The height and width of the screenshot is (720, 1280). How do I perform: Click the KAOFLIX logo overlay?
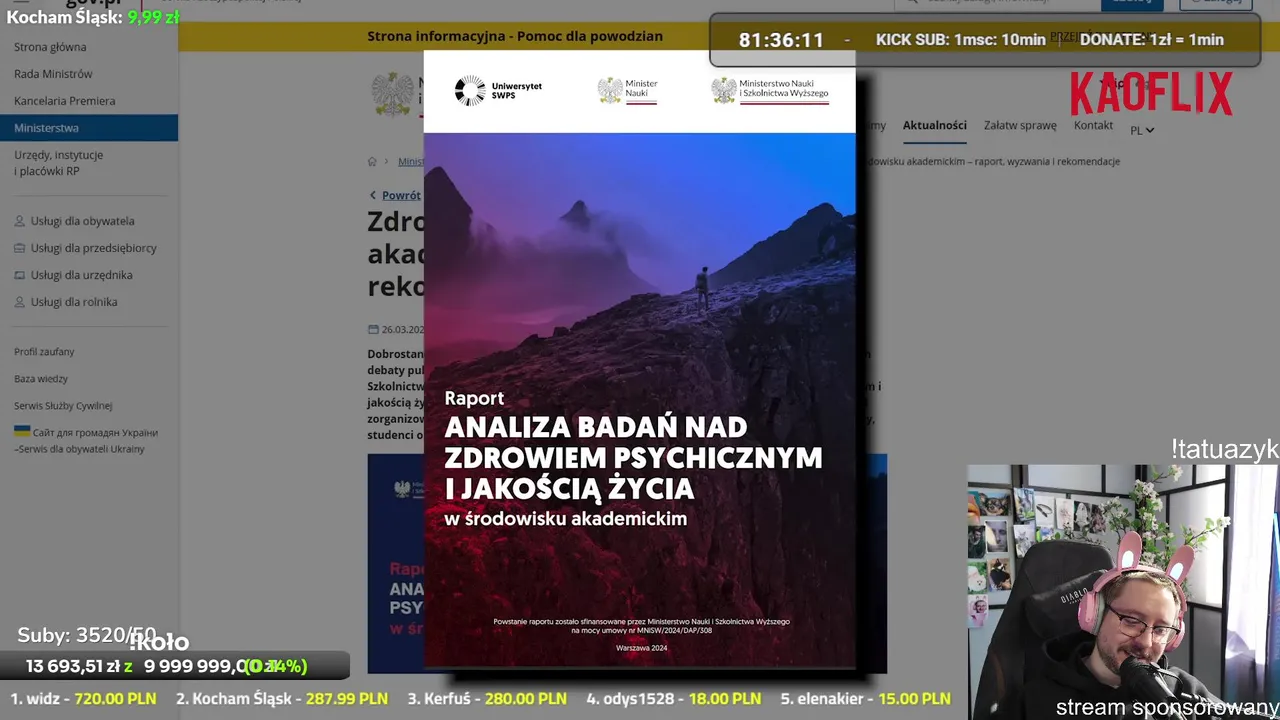click(1151, 94)
